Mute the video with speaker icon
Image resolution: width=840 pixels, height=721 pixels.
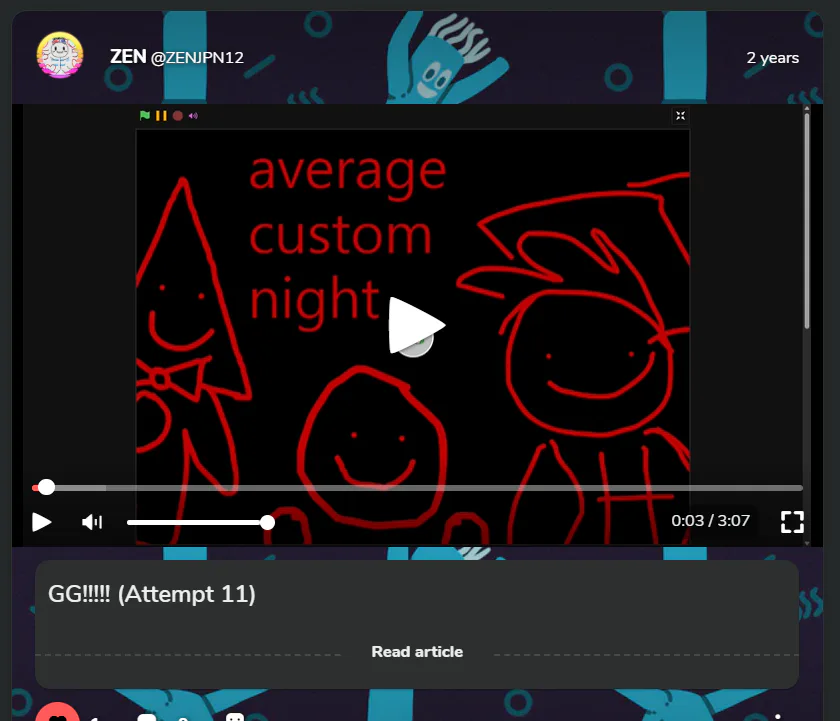tap(92, 522)
